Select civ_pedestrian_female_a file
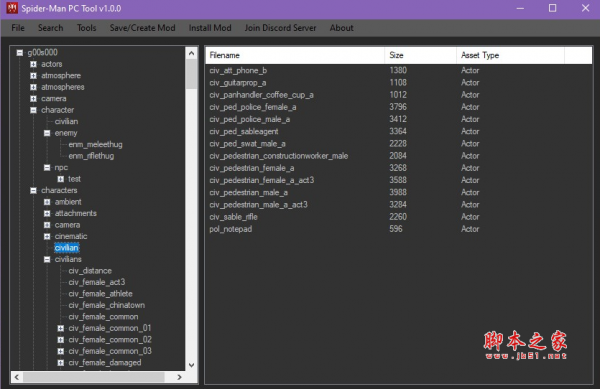The width and height of the screenshot is (600, 389). pos(398,168)
